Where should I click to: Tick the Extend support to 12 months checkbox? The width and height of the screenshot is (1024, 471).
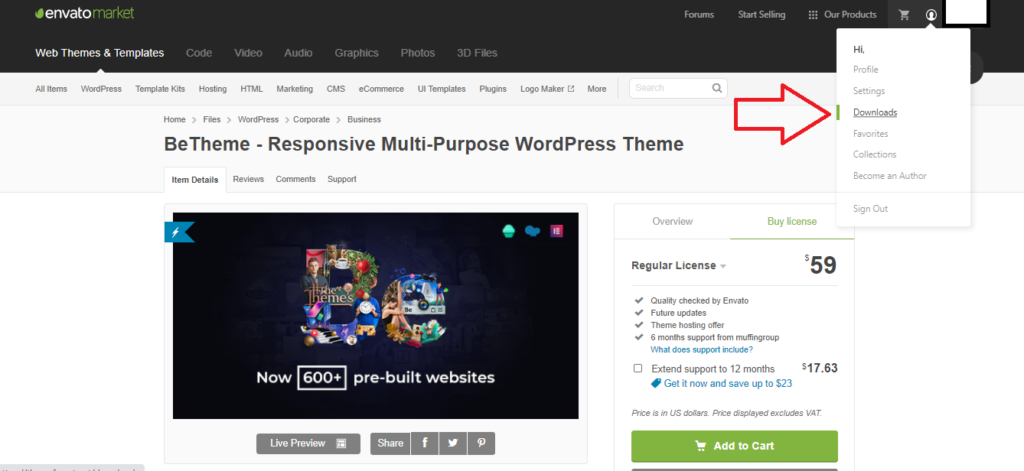[x=638, y=368]
